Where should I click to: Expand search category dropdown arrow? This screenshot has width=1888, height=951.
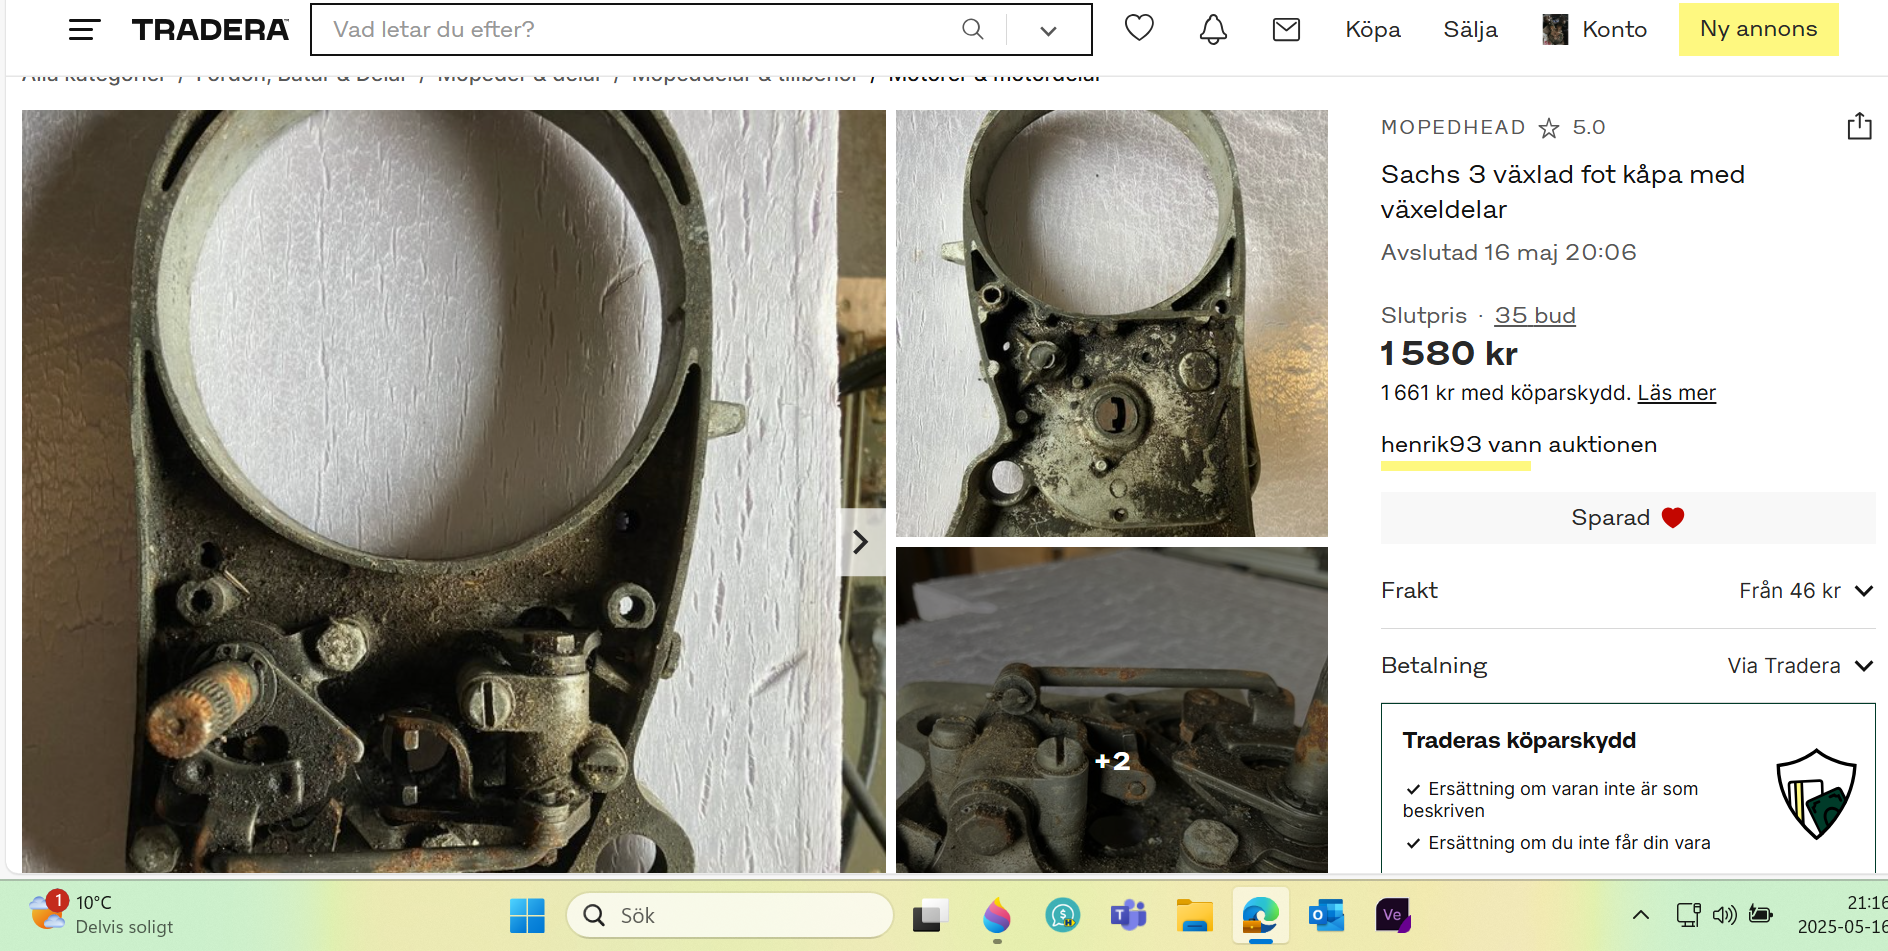pos(1048,30)
